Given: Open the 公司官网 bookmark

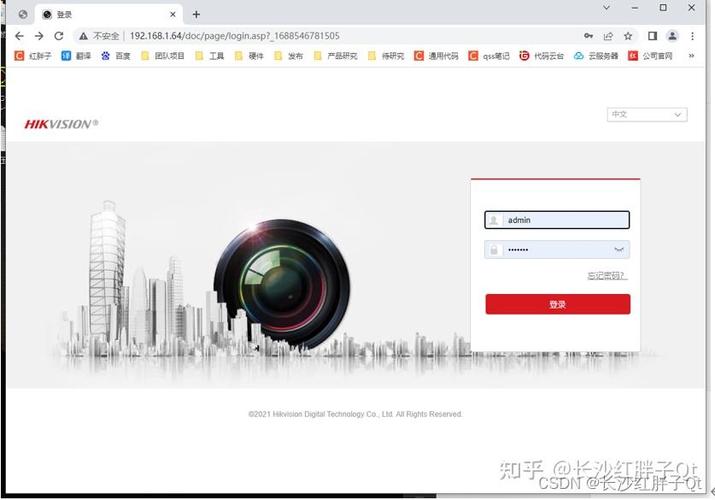Looking at the screenshot, I should [x=650, y=56].
